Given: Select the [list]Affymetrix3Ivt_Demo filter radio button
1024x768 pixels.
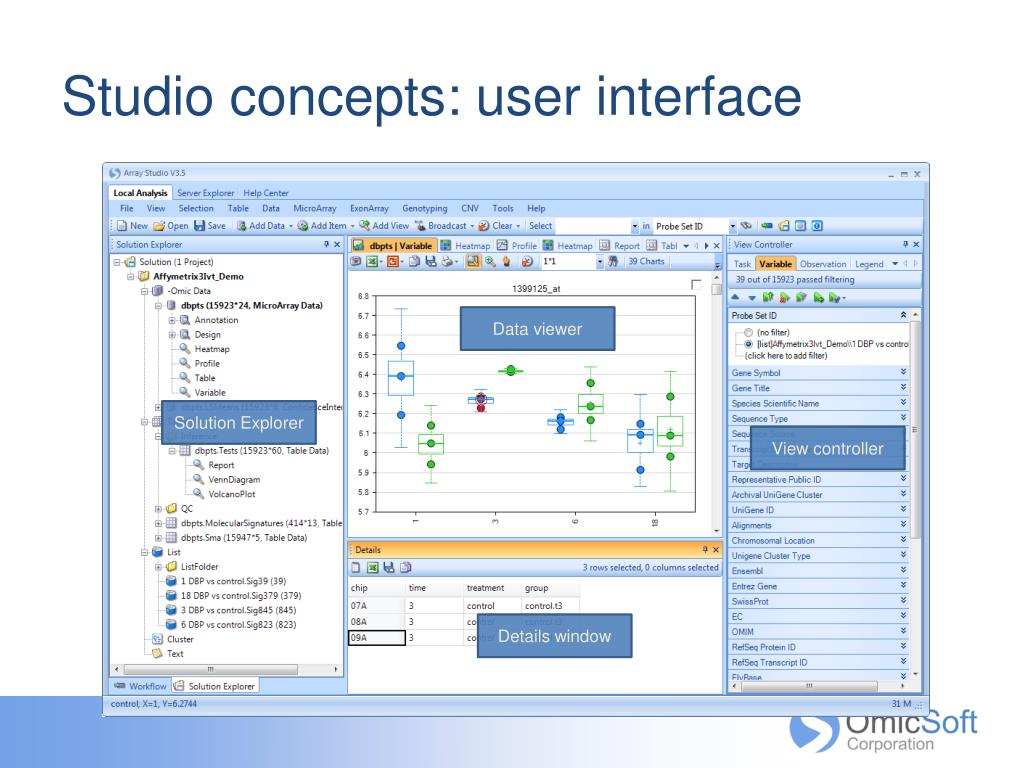Looking at the screenshot, I should pos(748,344).
